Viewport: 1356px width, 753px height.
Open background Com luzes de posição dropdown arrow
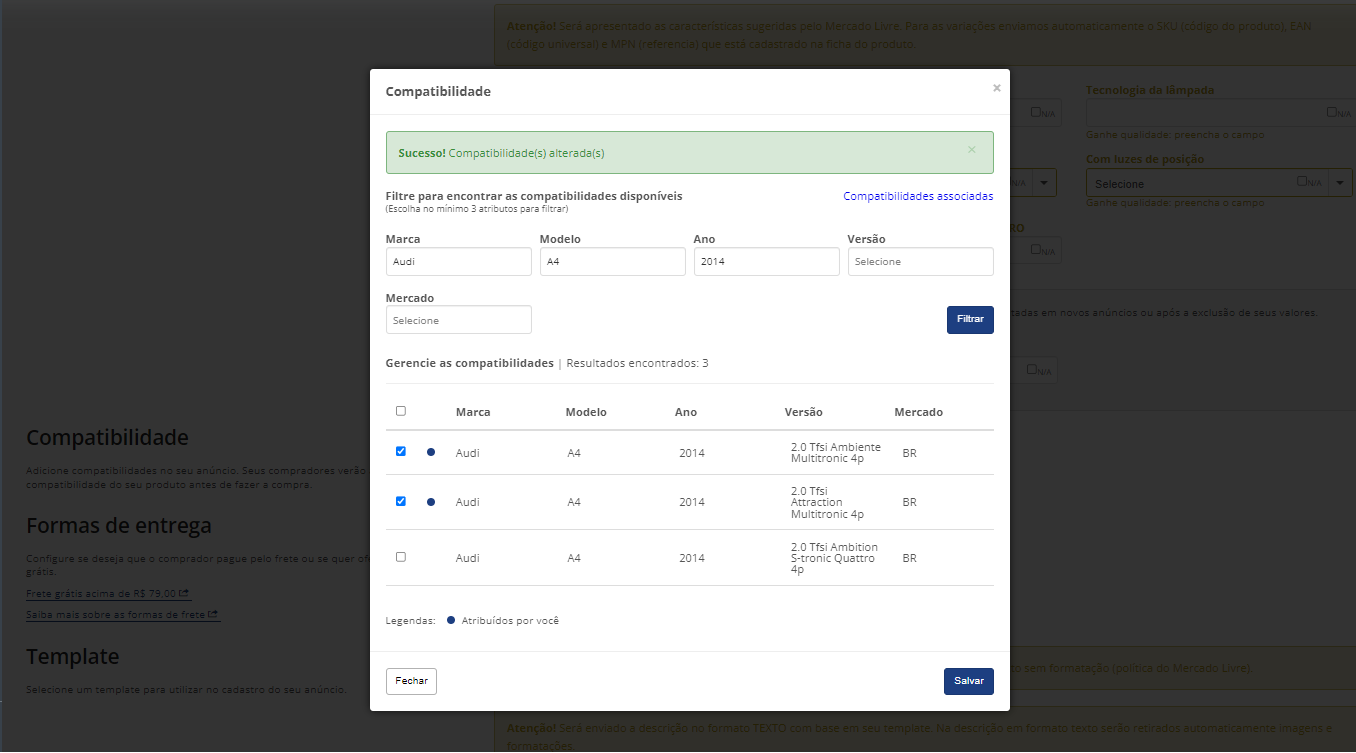[1340, 183]
